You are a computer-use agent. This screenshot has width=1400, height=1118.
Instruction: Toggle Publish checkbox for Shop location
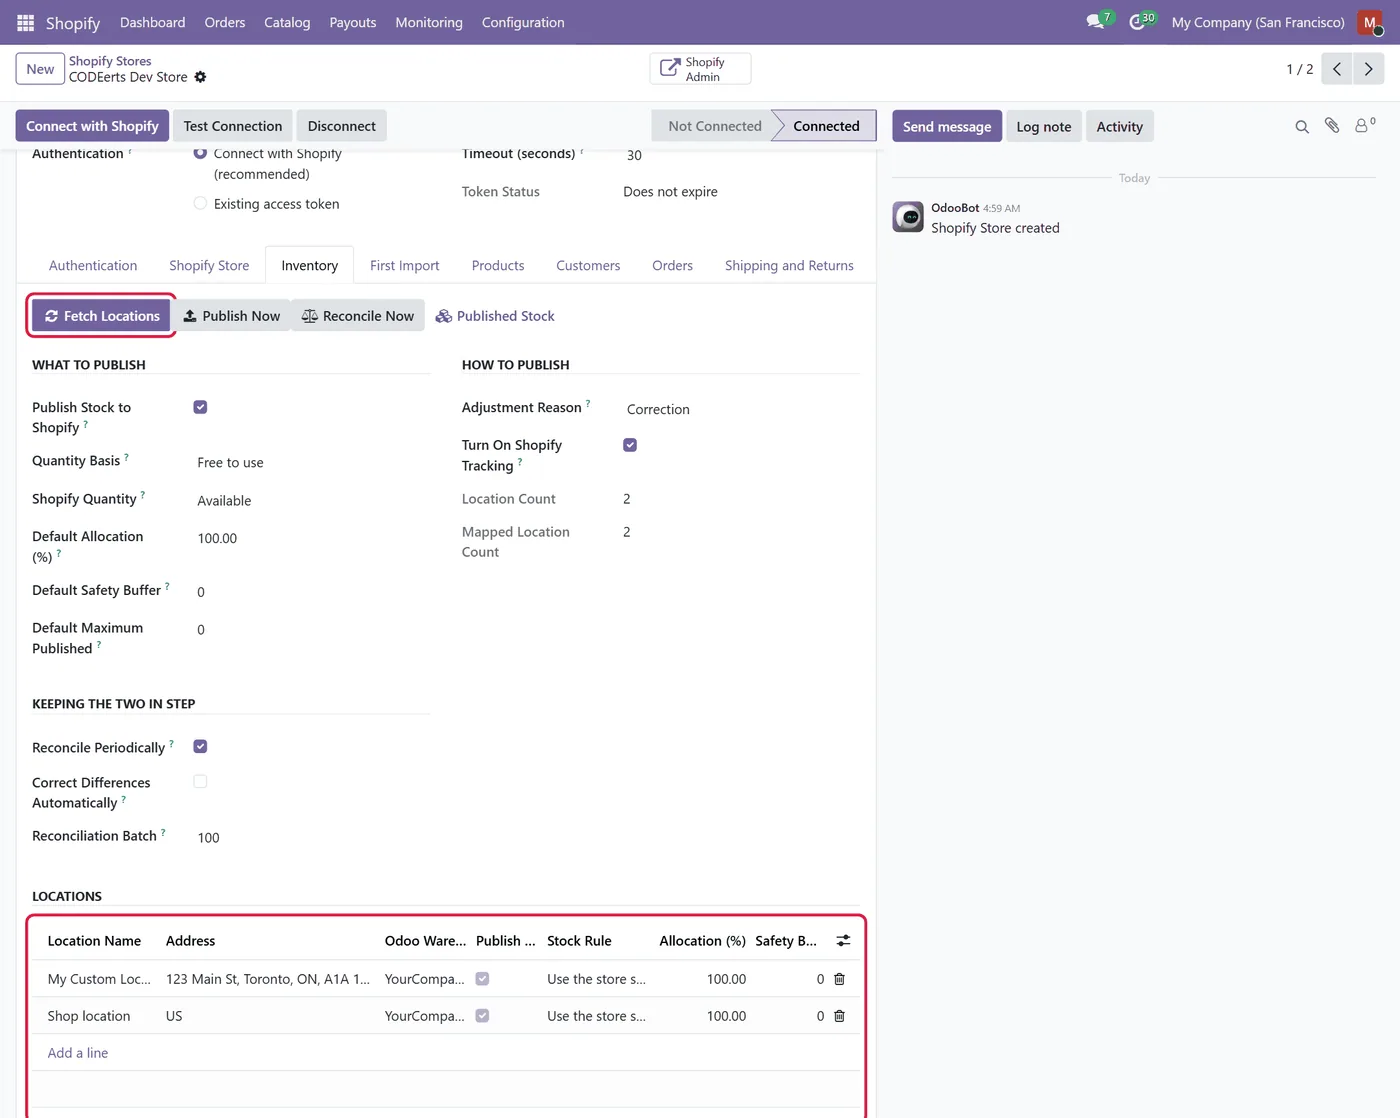482,1016
